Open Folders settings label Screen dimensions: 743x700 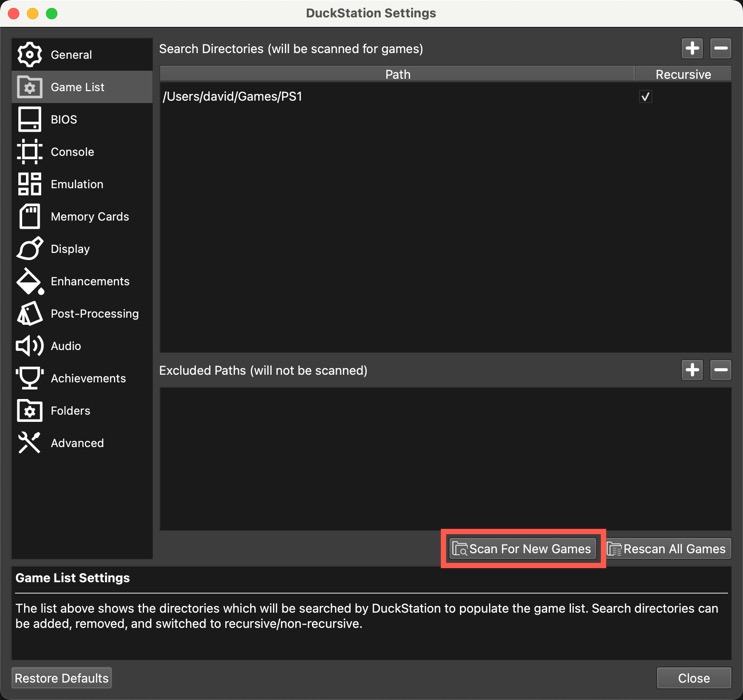pyautogui.click(x=71, y=410)
